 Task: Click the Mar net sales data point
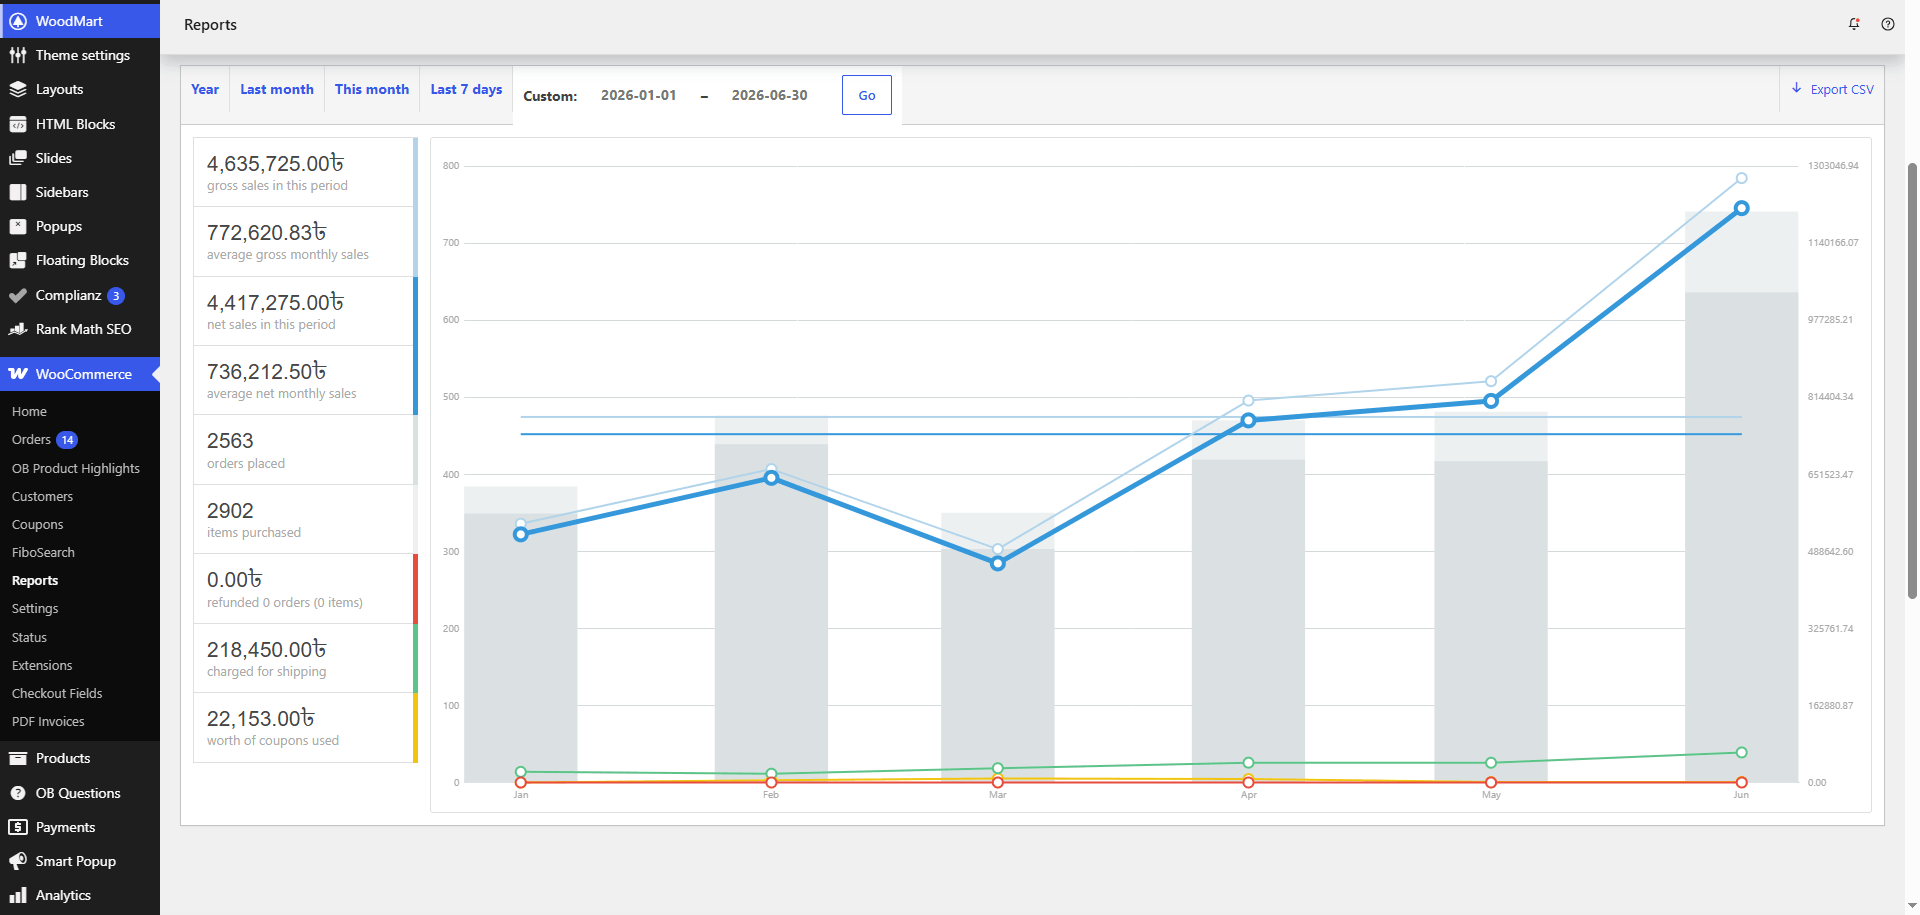(x=997, y=564)
